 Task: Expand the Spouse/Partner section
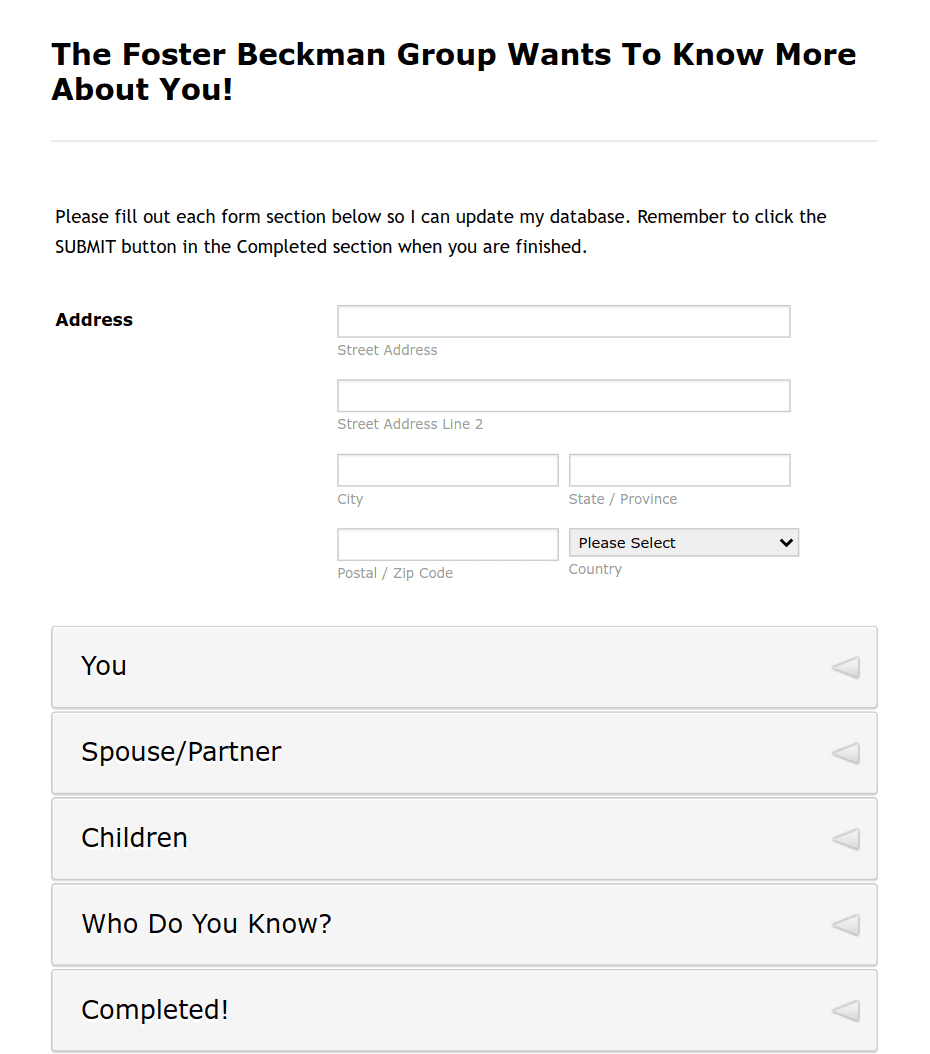tap(463, 752)
